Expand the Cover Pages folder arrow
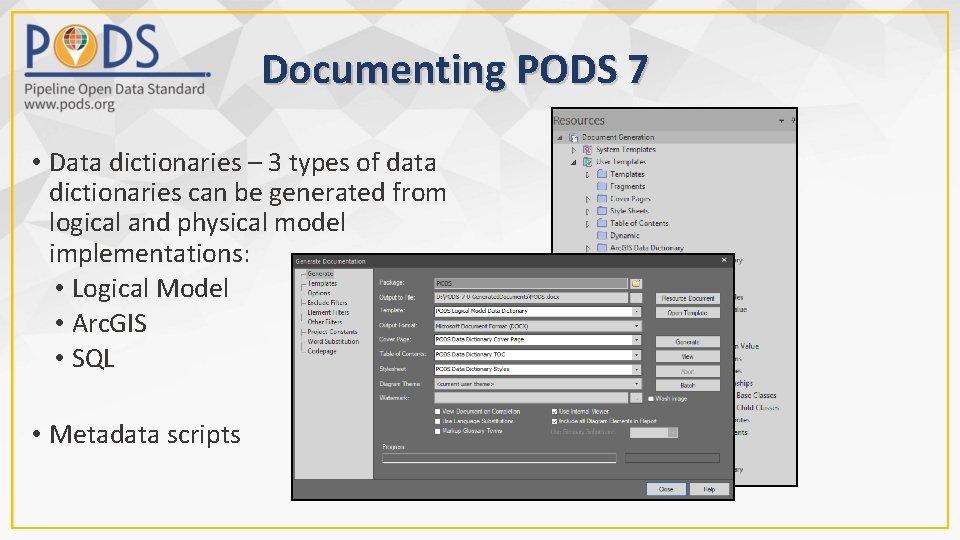Screen dimensions: 960x540 (588, 199)
